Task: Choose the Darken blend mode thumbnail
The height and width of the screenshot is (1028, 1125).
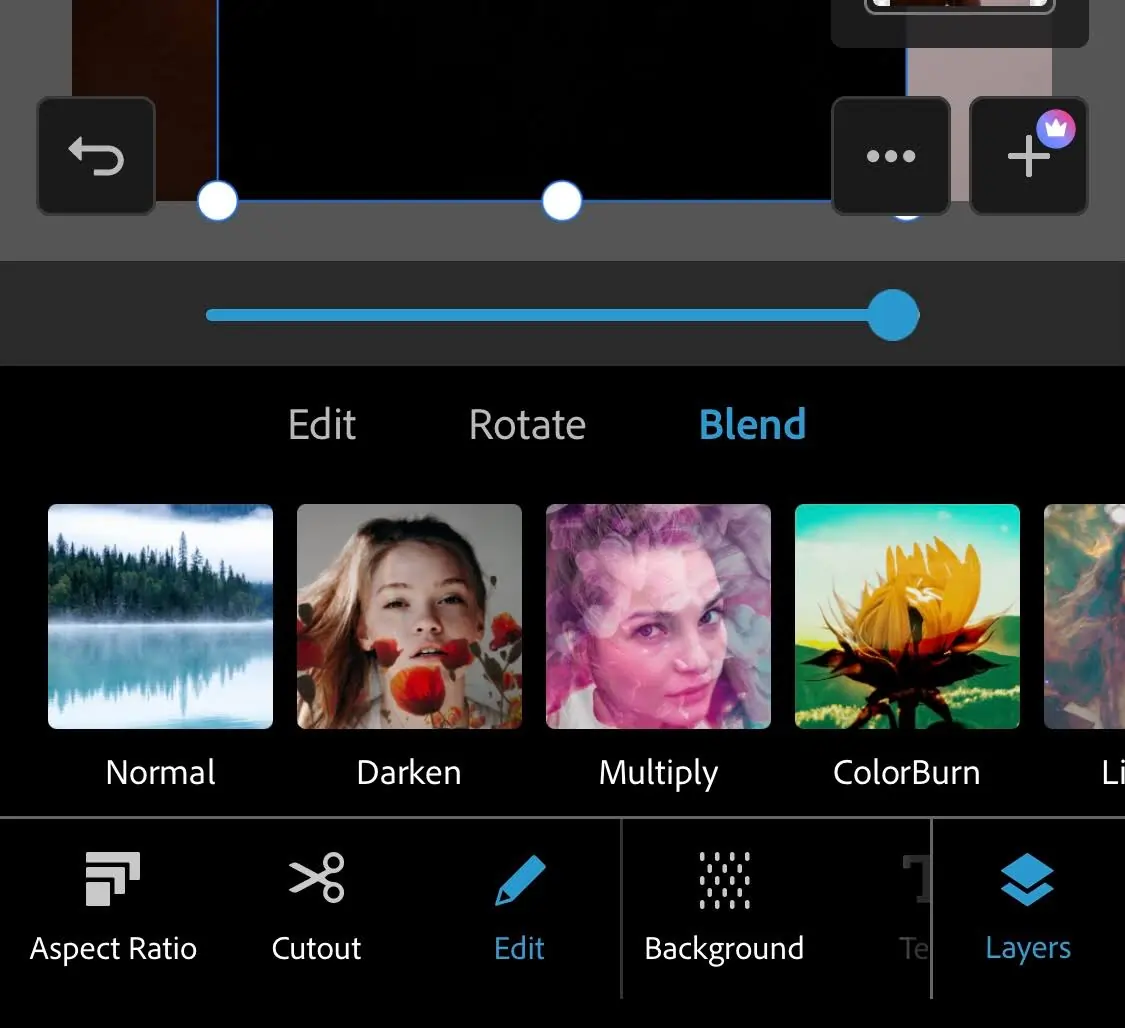Action: [409, 616]
